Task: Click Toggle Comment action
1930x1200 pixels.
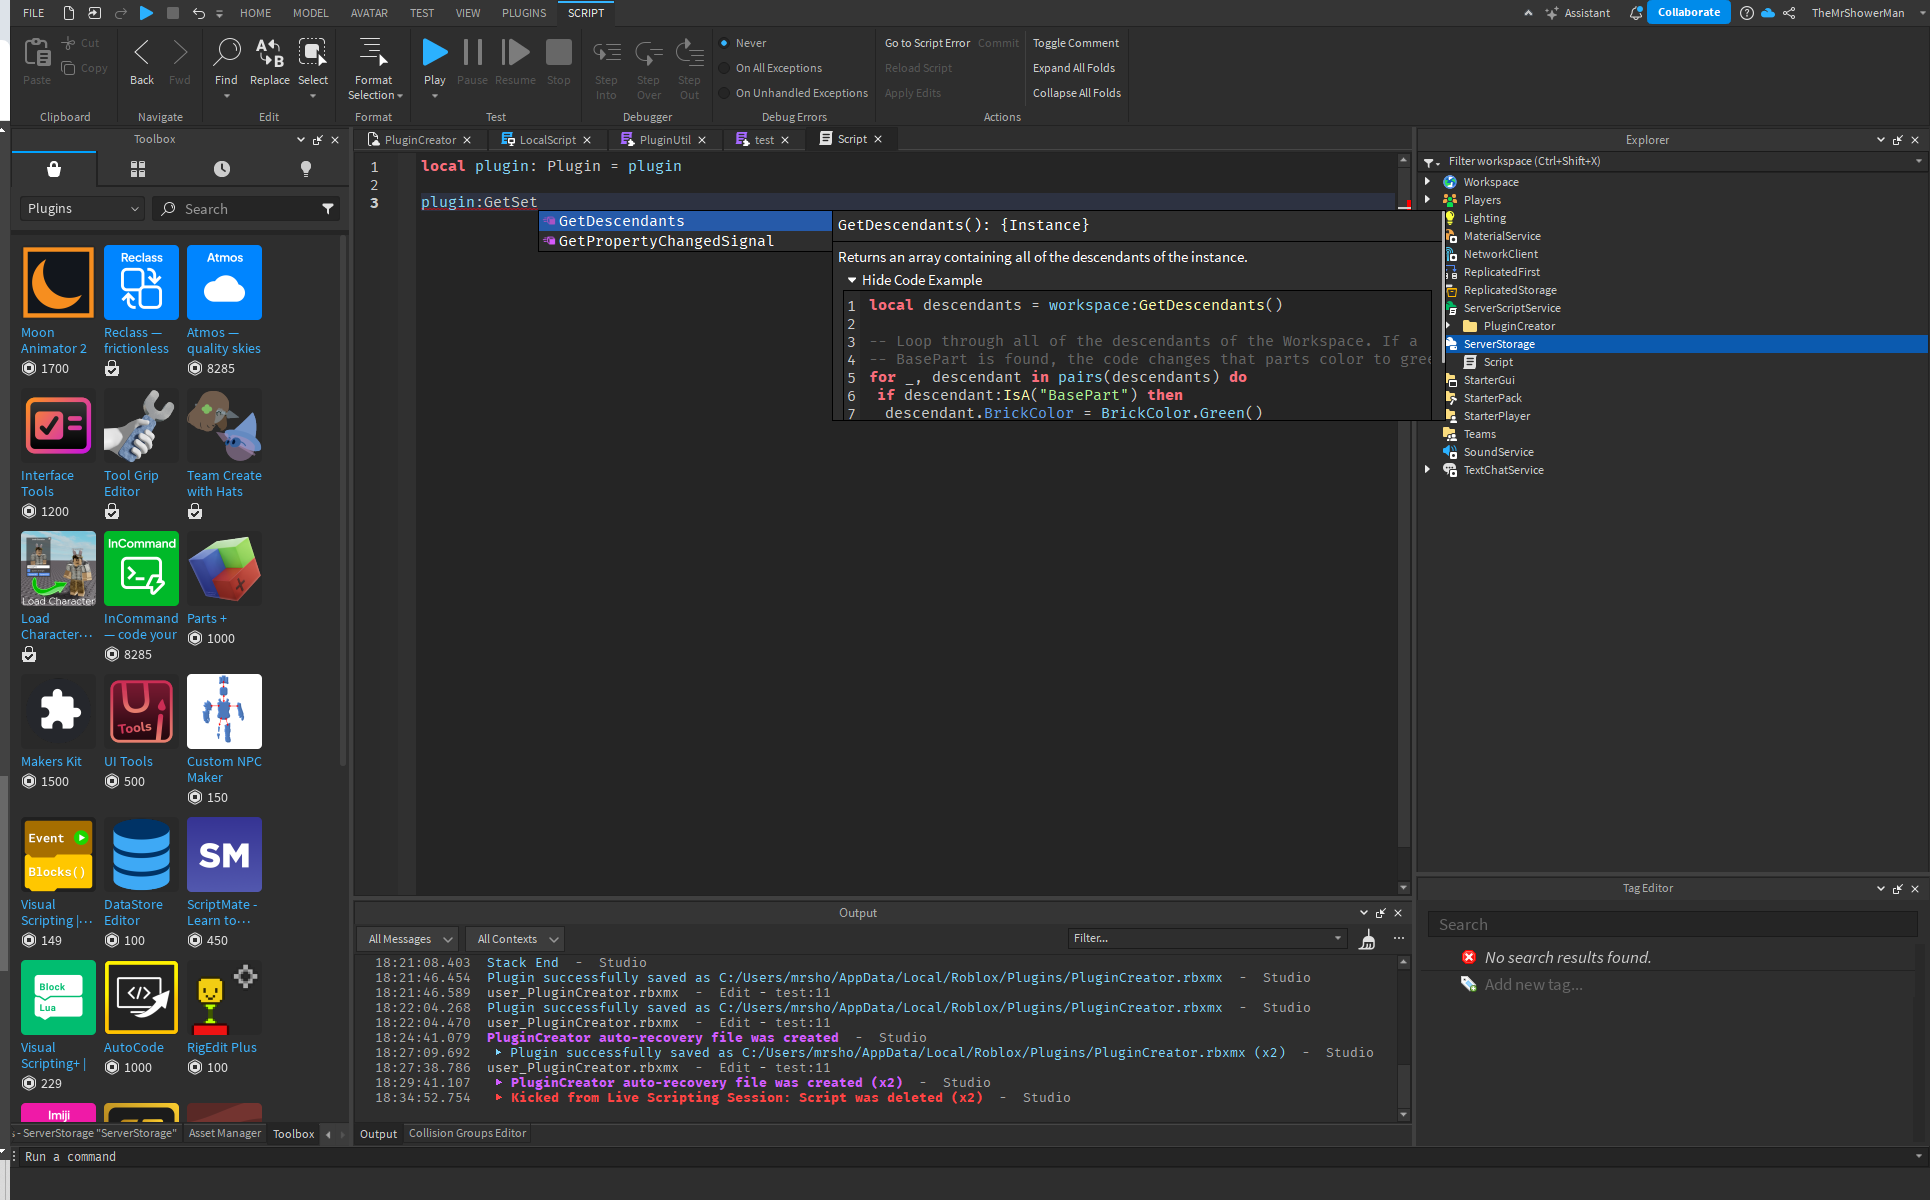Action: pyautogui.click(x=1075, y=43)
